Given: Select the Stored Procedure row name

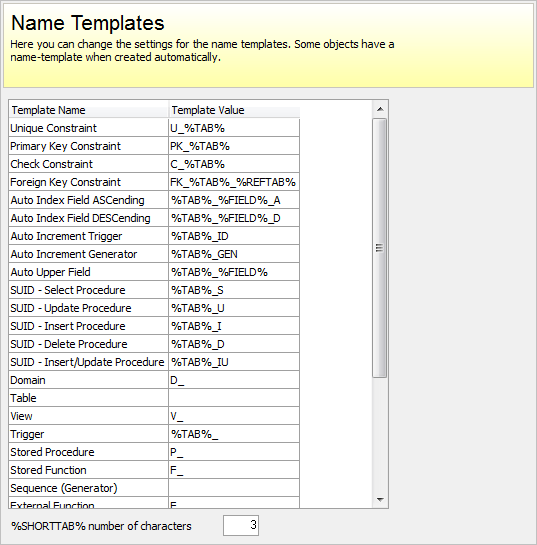Looking at the screenshot, I should click(89, 453).
